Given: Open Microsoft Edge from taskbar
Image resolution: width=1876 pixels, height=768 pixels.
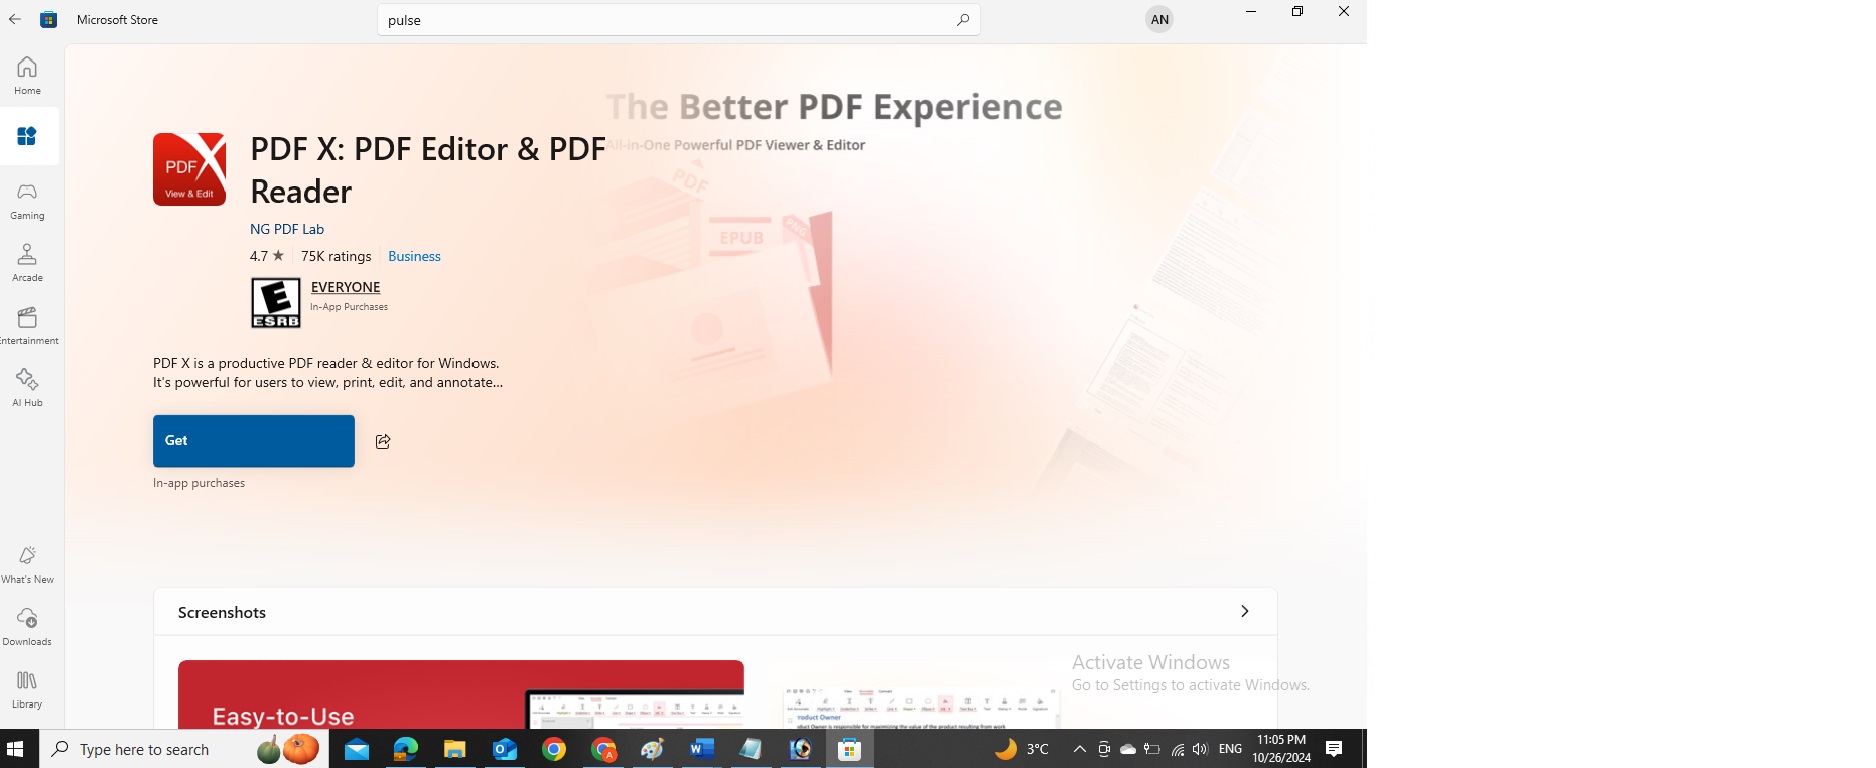Looking at the screenshot, I should [x=406, y=749].
